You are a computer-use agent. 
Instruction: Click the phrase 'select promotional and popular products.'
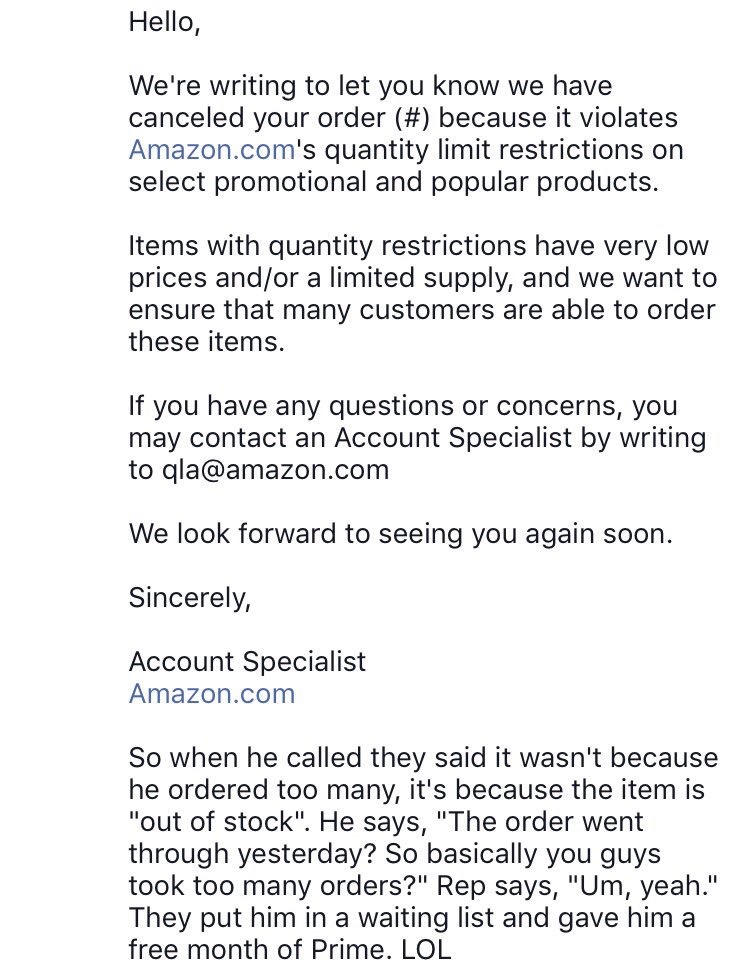pos(394,182)
